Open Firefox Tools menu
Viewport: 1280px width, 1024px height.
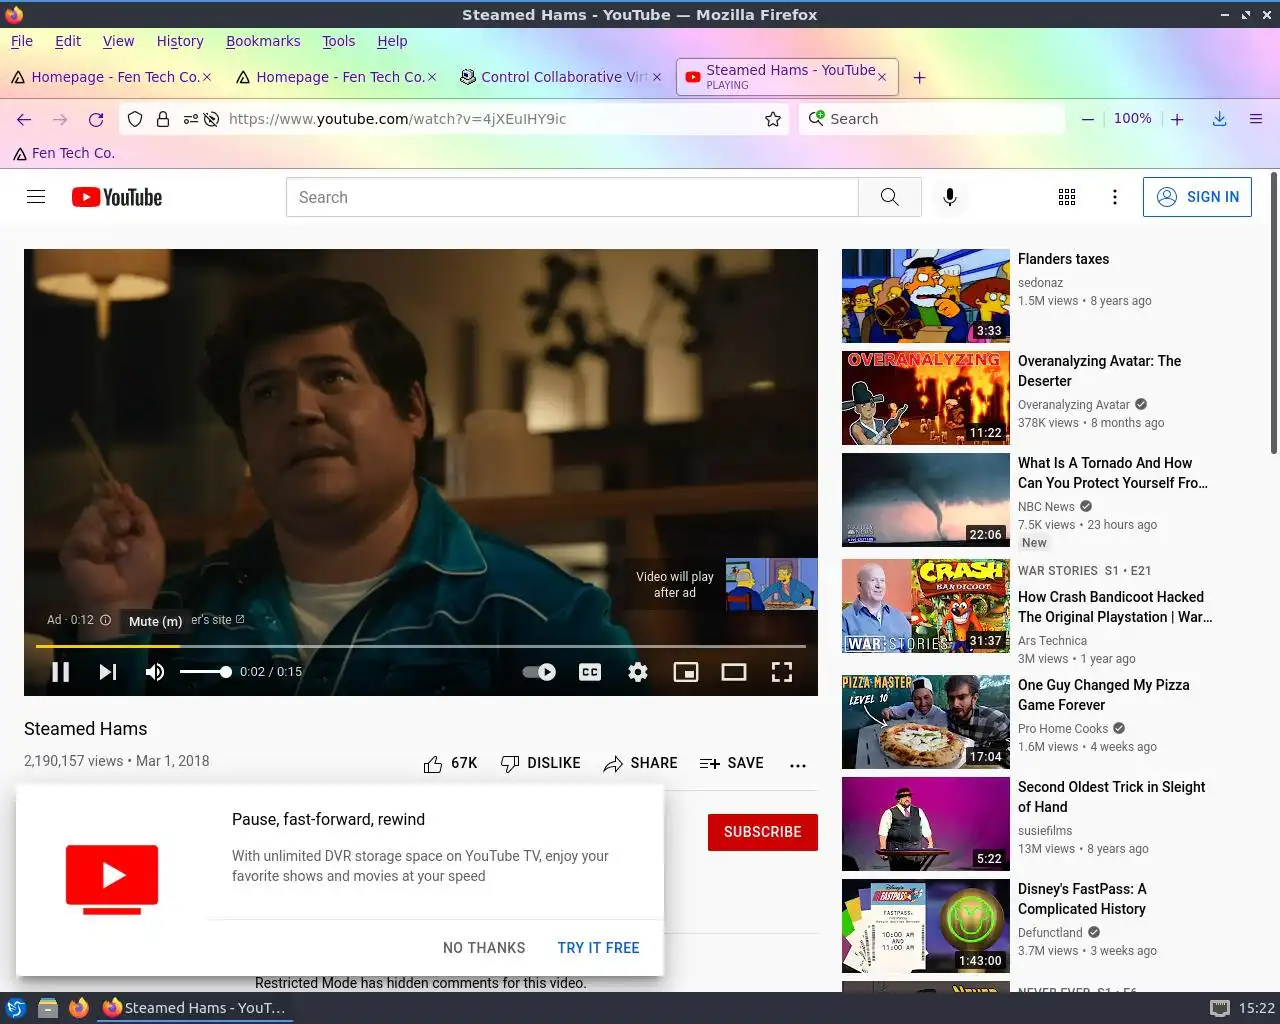click(338, 41)
